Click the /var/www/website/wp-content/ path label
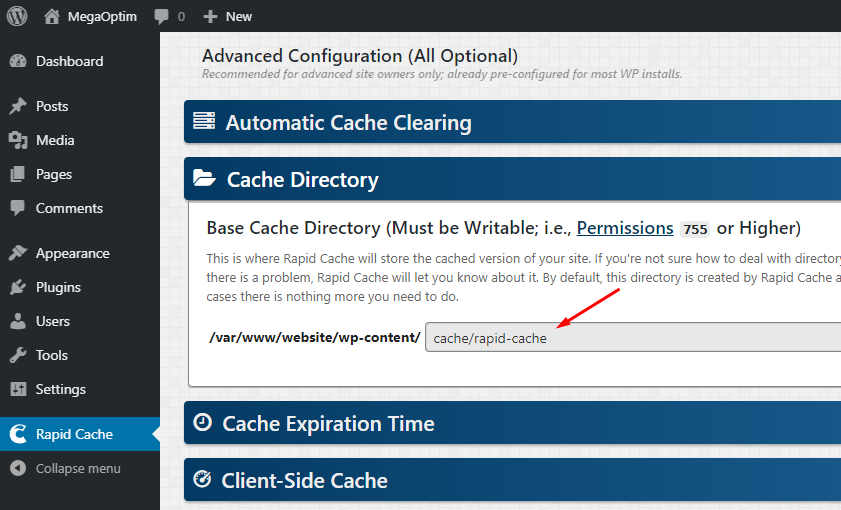The height and width of the screenshot is (510, 841). (315, 338)
